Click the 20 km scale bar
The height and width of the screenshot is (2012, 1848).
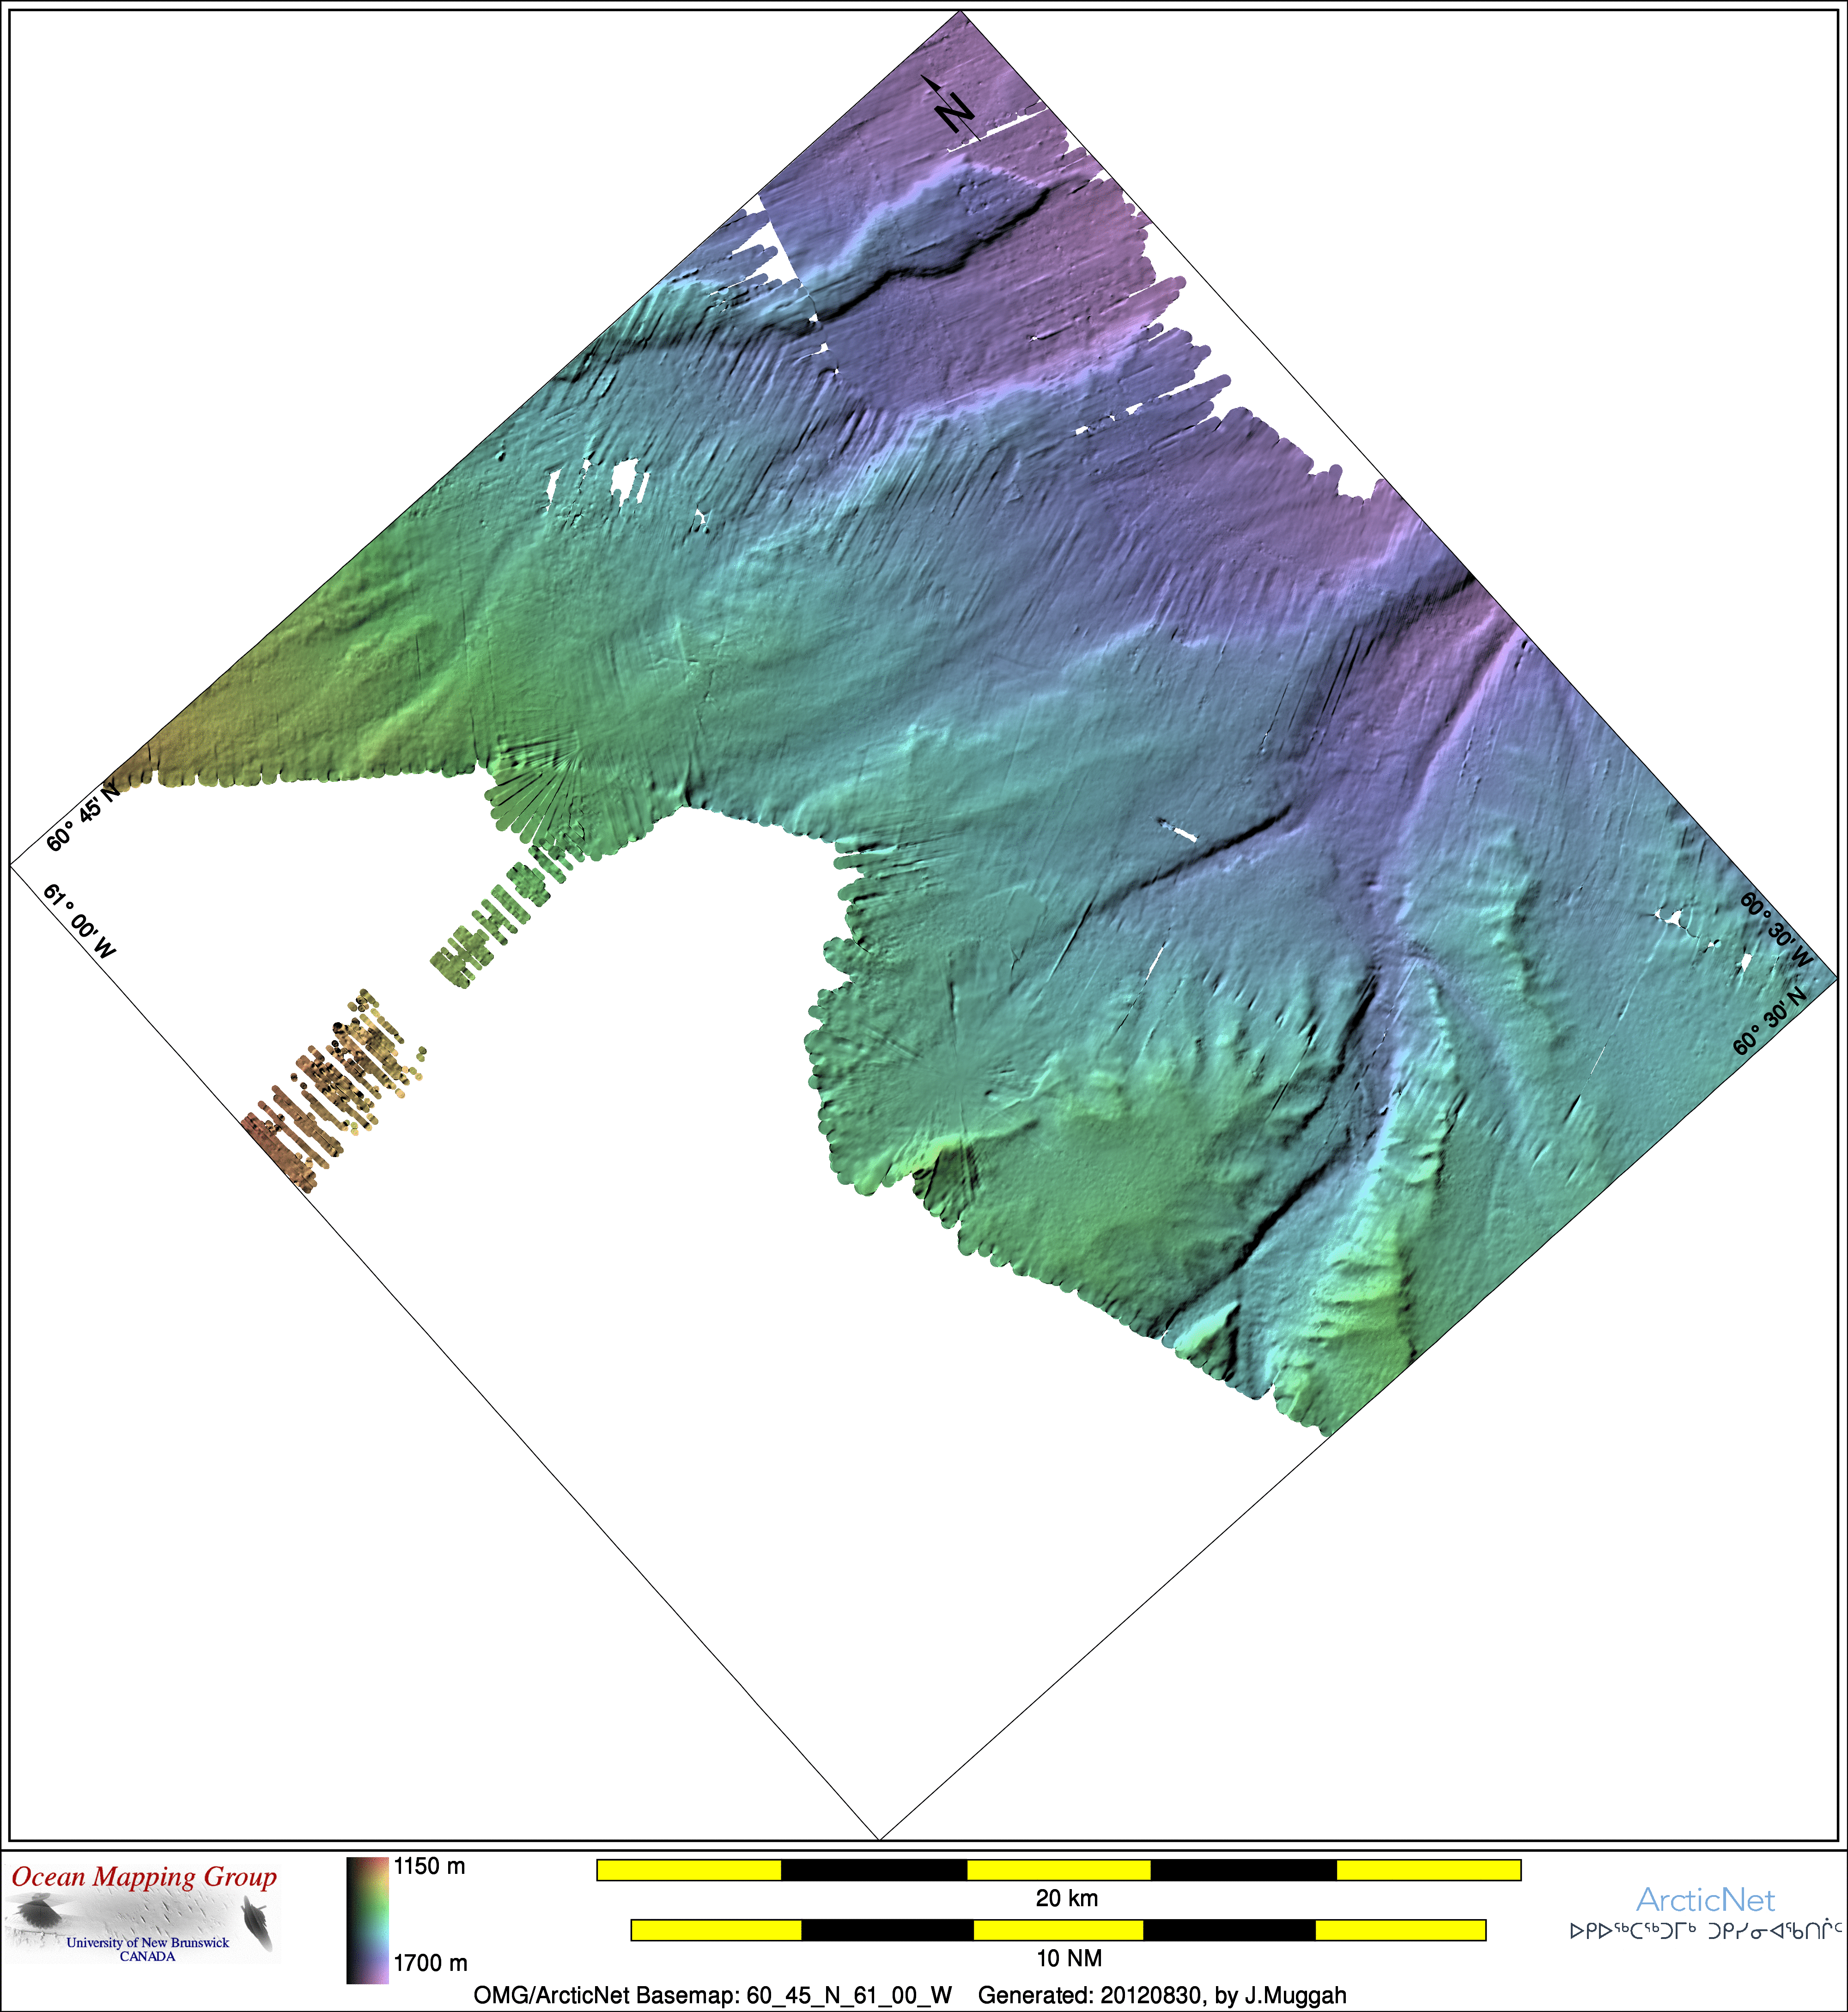tap(1058, 1870)
